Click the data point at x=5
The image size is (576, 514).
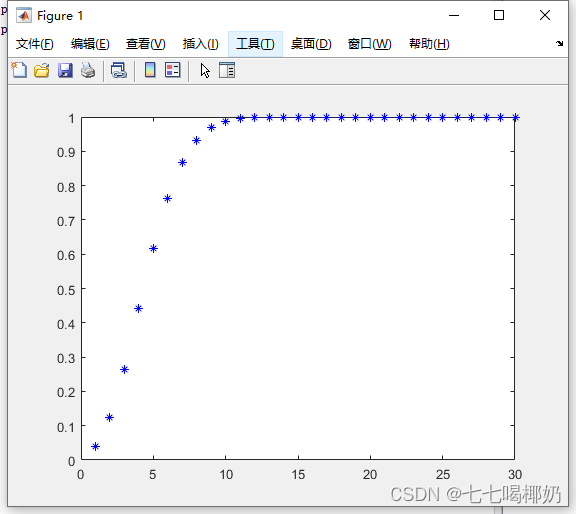click(154, 249)
